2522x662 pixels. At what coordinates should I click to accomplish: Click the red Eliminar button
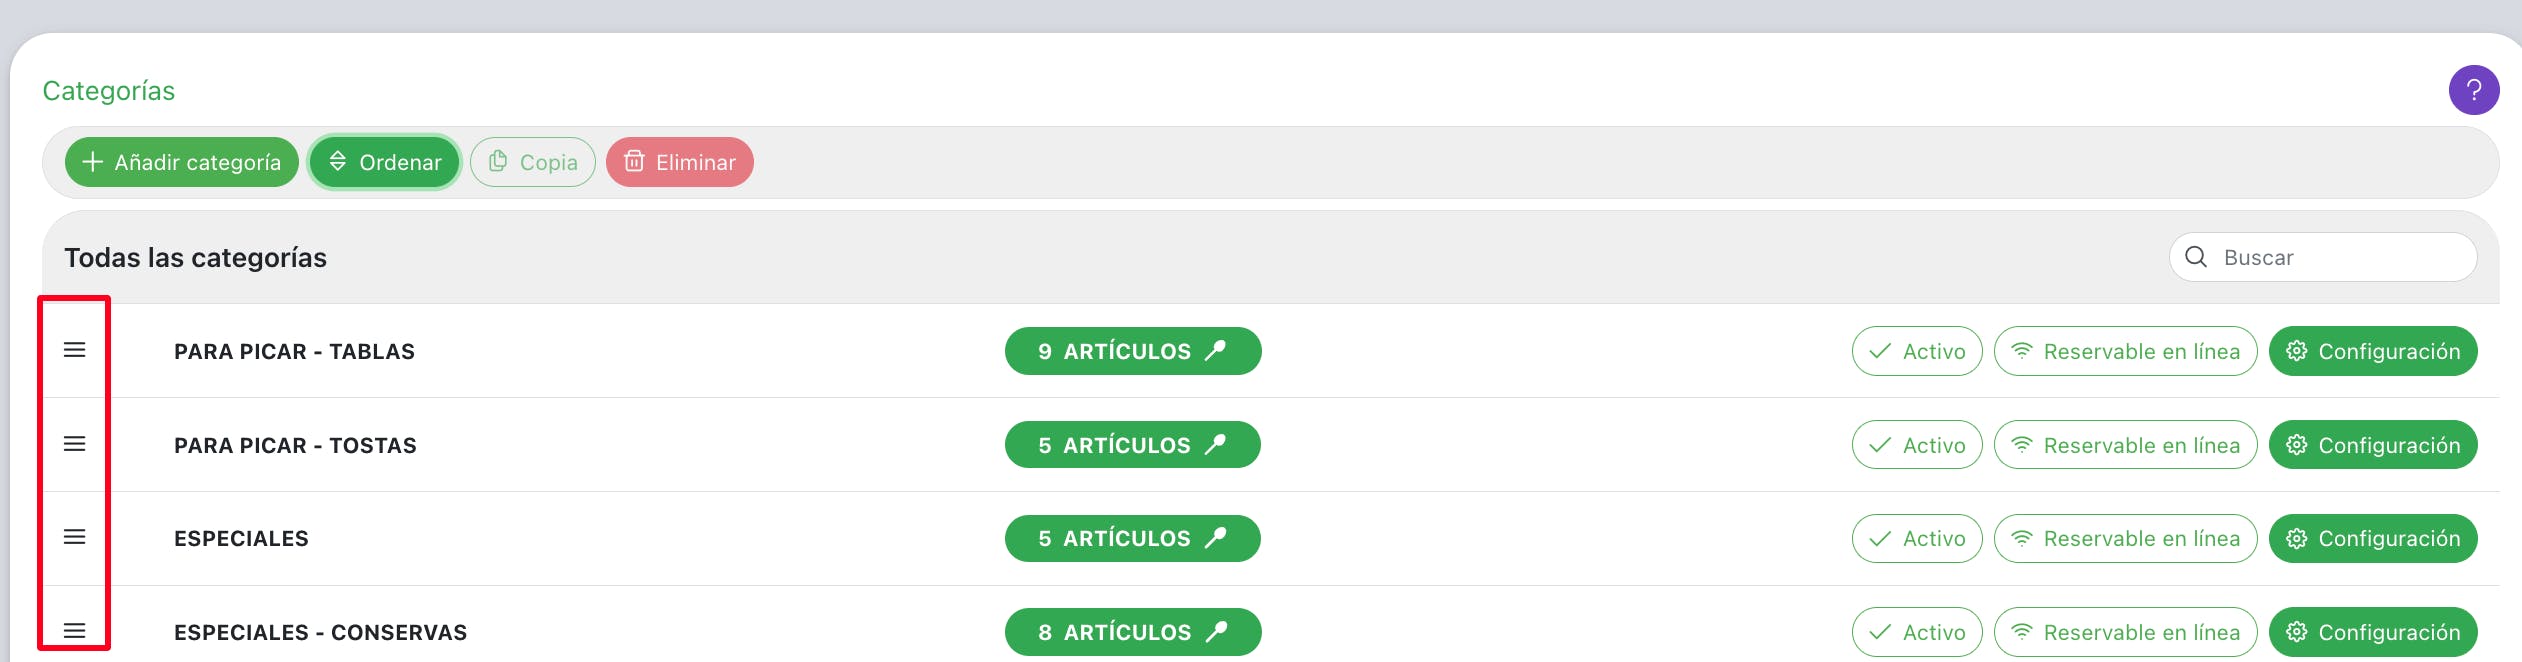click(x=680, y=162)
